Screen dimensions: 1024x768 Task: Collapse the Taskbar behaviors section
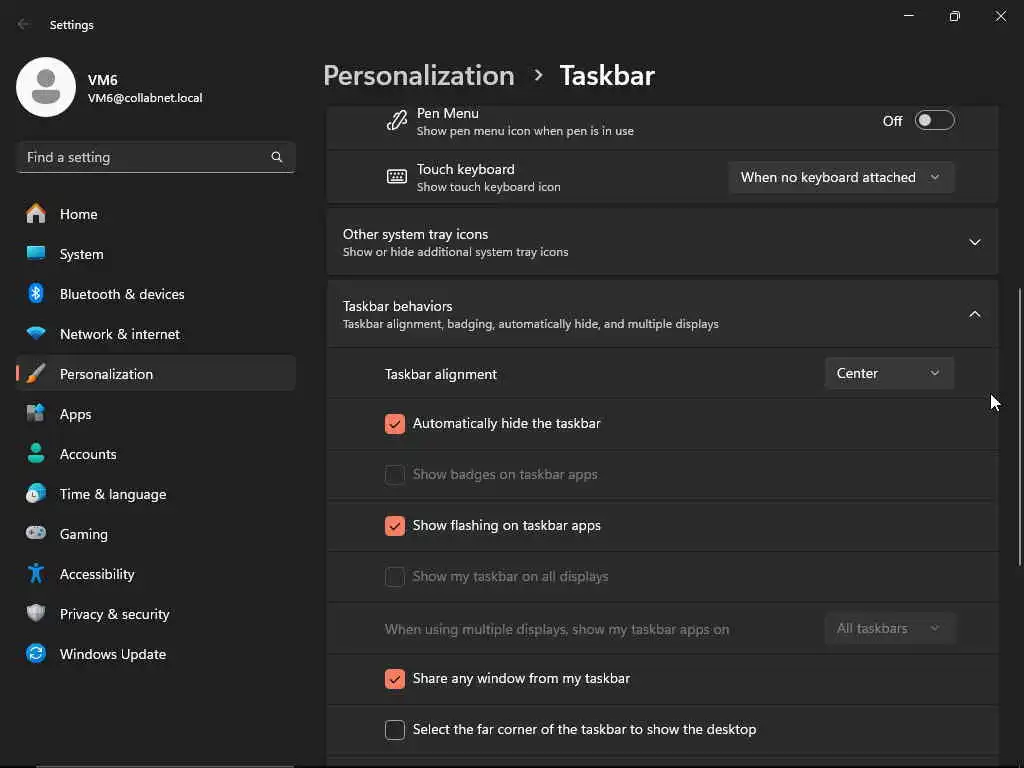(x=974, y=314)
